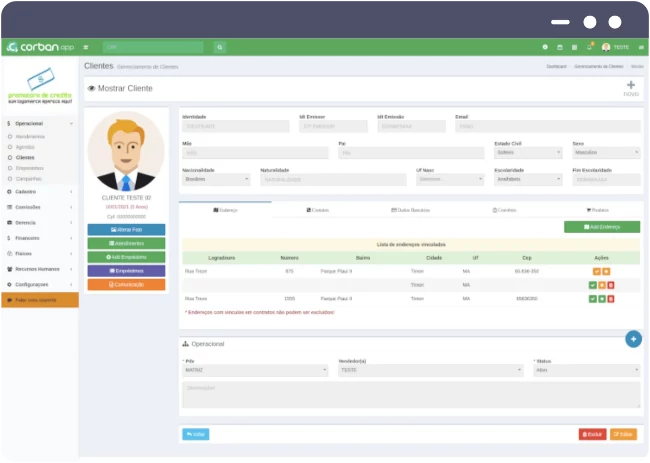Viewport: 650px width, 463px height.
Task: Click the search magnifier button in top bar
Action: [x=219, y=47]
